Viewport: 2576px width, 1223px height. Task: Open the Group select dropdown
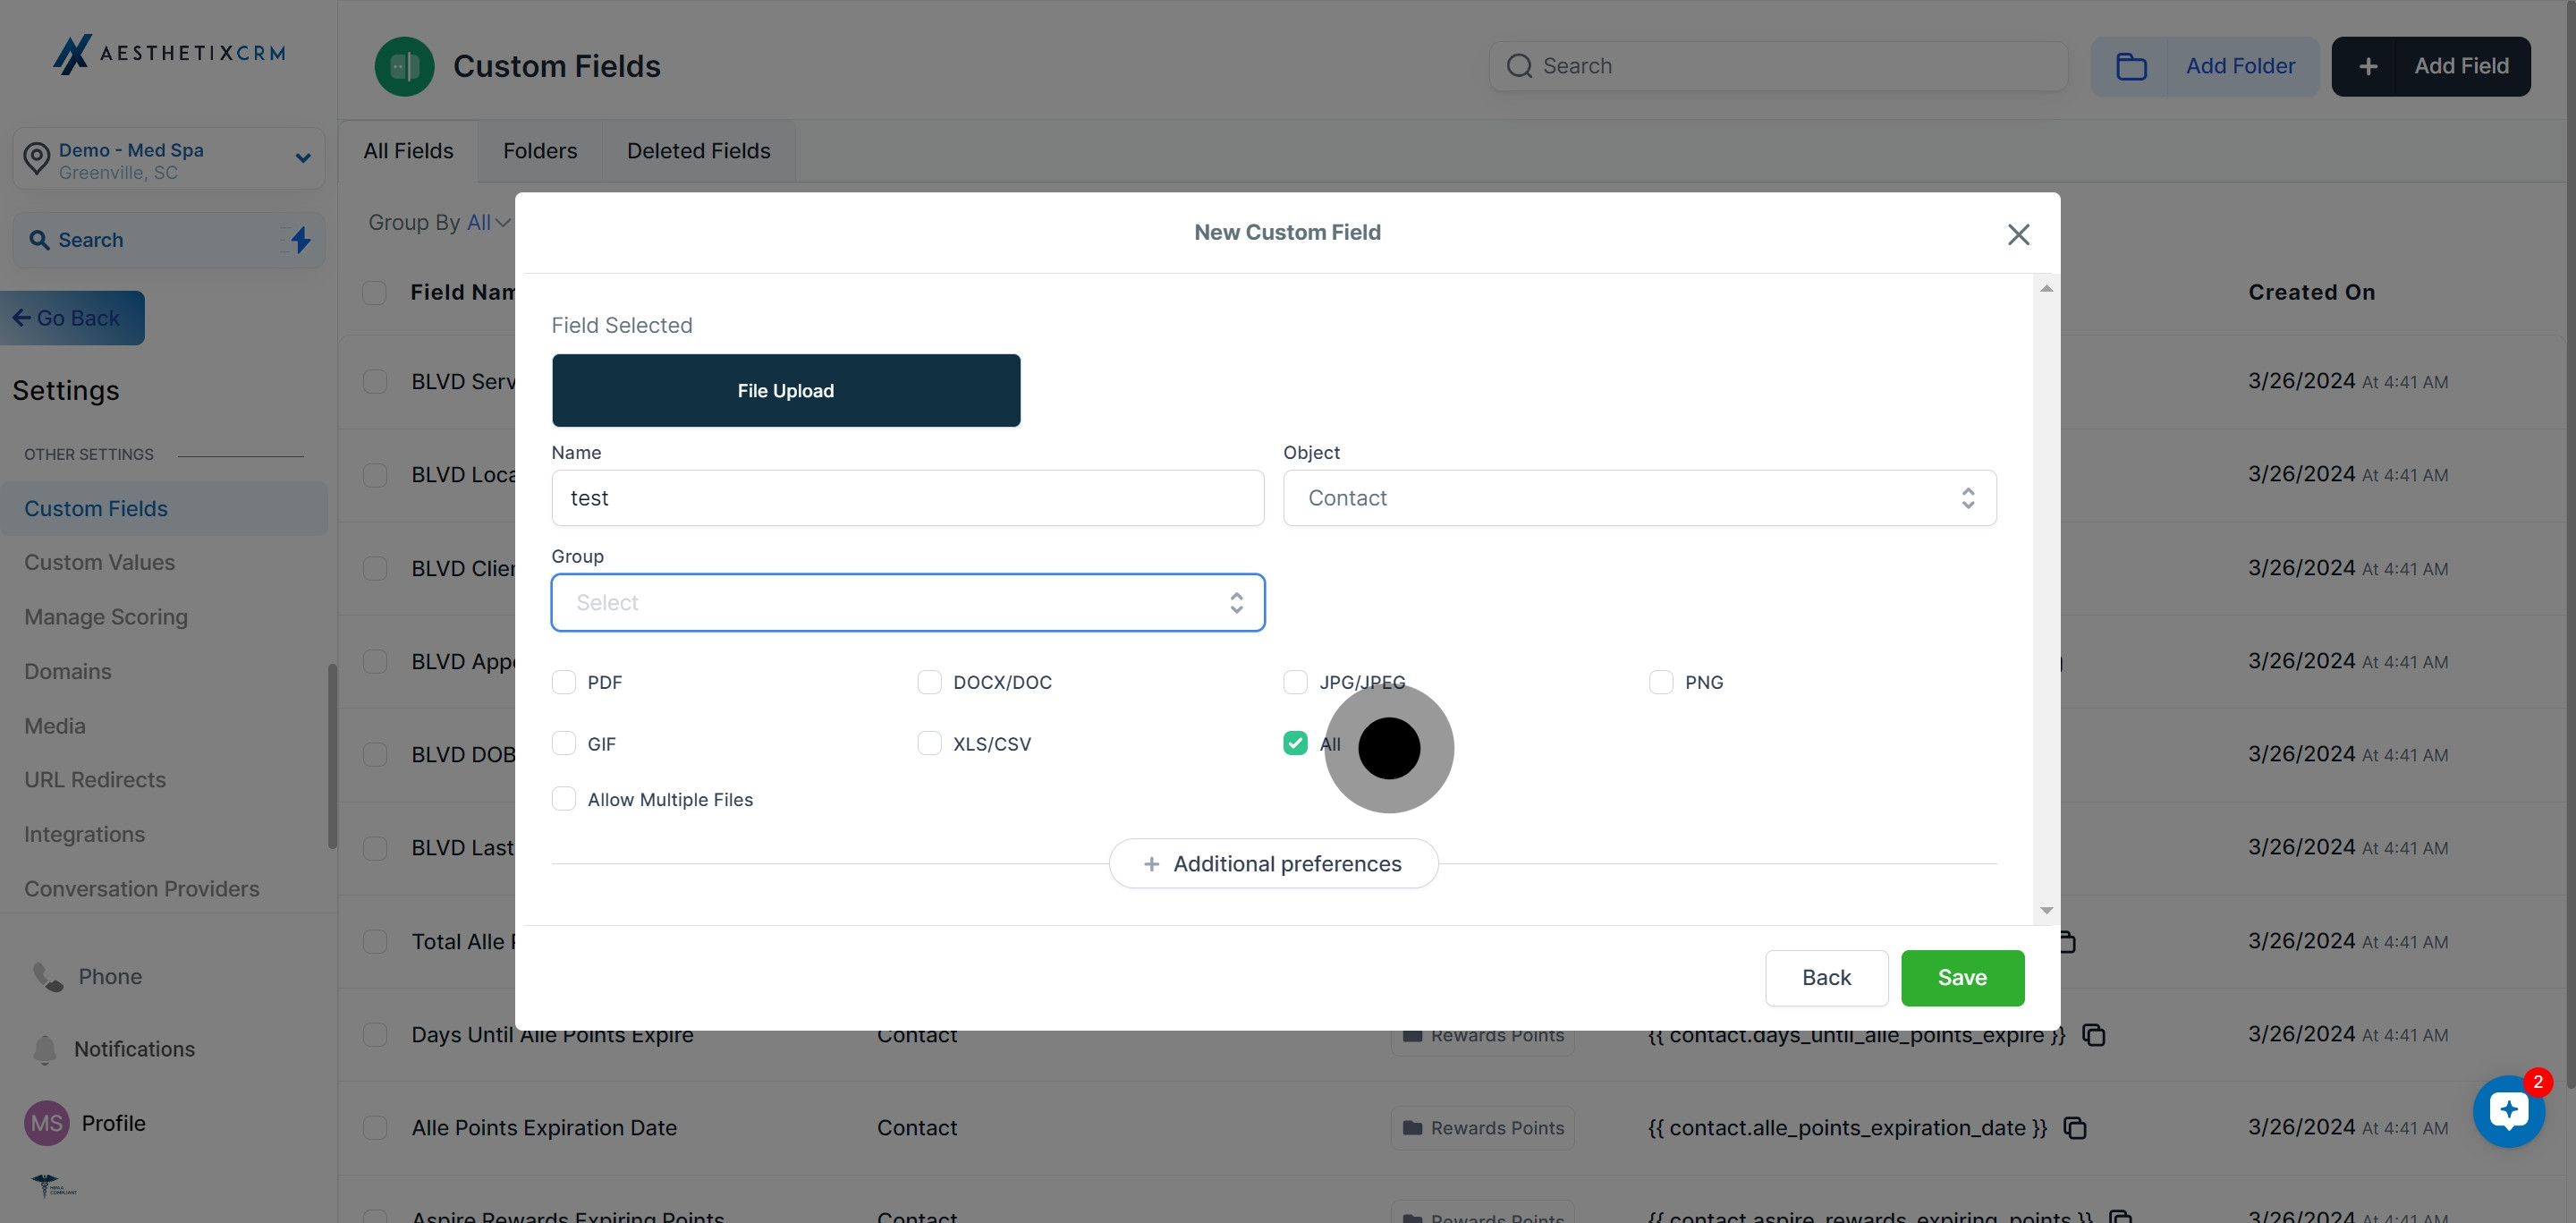point(907,602)
